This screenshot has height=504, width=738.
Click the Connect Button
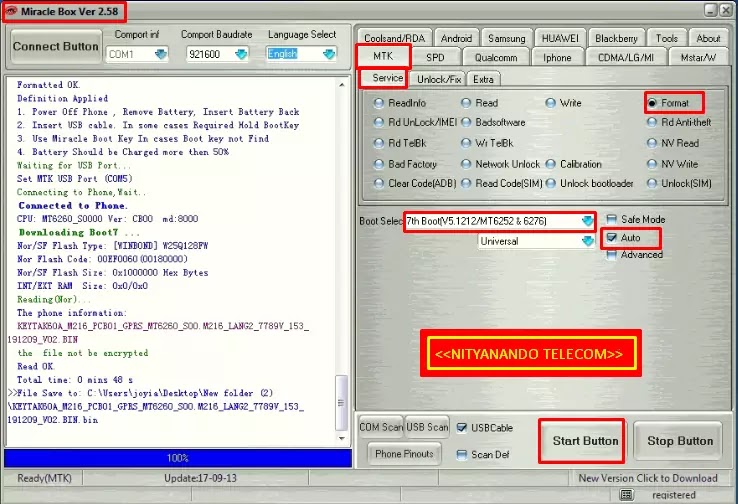coord(56,47)
